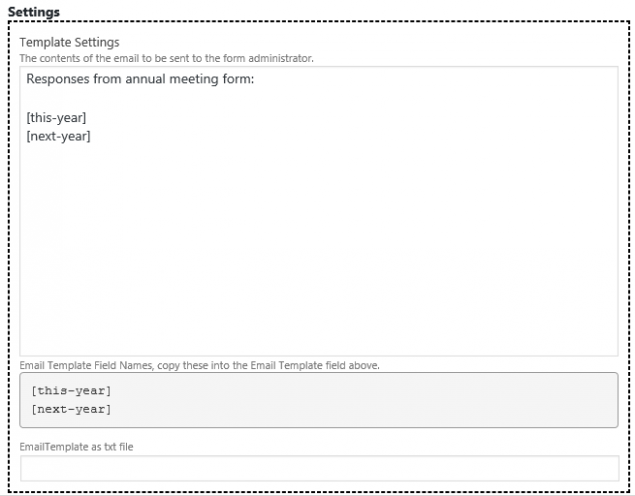Click [next-year] in the field names box
Viewport: 635px width, 496px height.
pos(71,409)
